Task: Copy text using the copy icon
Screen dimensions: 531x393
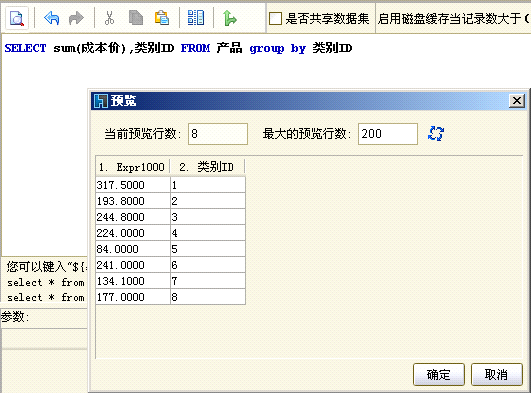Action: [x=135, y=18]
